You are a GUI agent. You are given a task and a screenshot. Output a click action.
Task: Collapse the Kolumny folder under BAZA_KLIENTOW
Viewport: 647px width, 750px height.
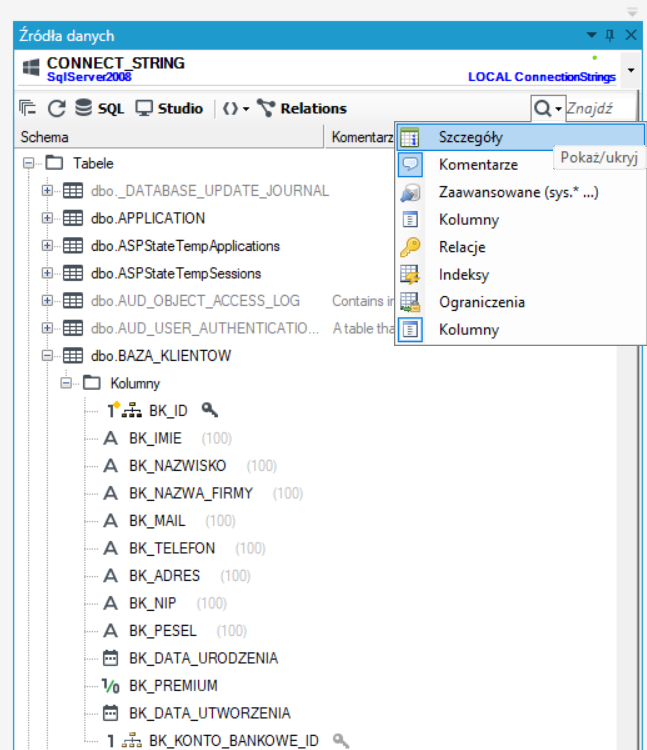coord(66,383)
